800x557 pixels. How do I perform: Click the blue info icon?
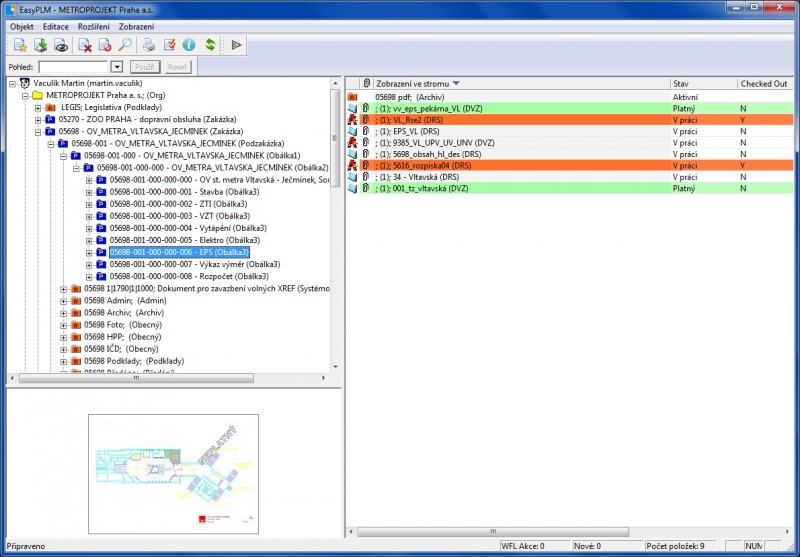[x=189, y=45]
